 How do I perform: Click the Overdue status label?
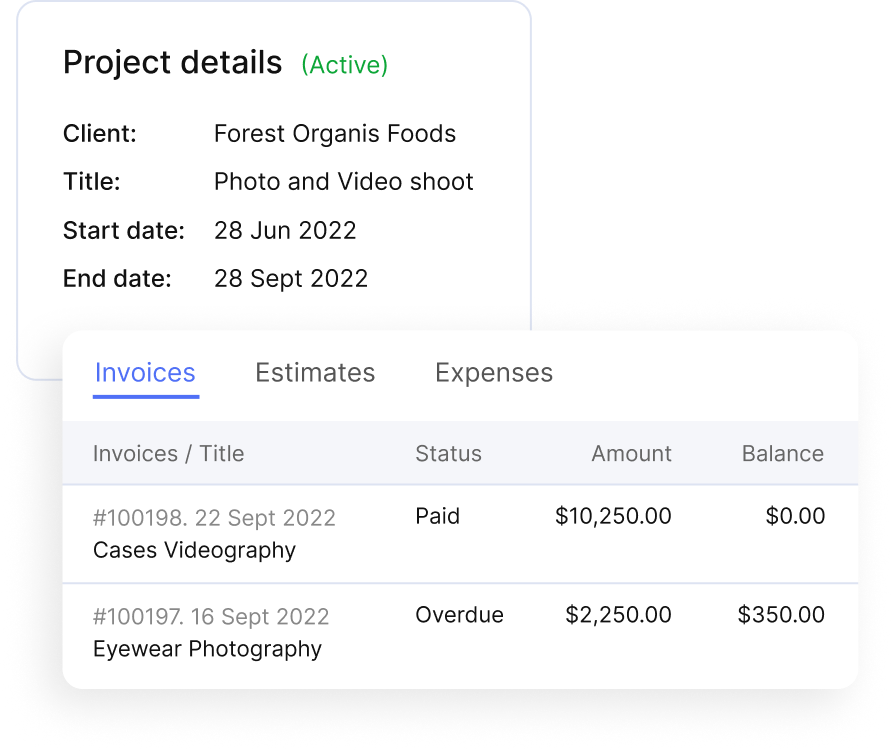click(459, 614)
